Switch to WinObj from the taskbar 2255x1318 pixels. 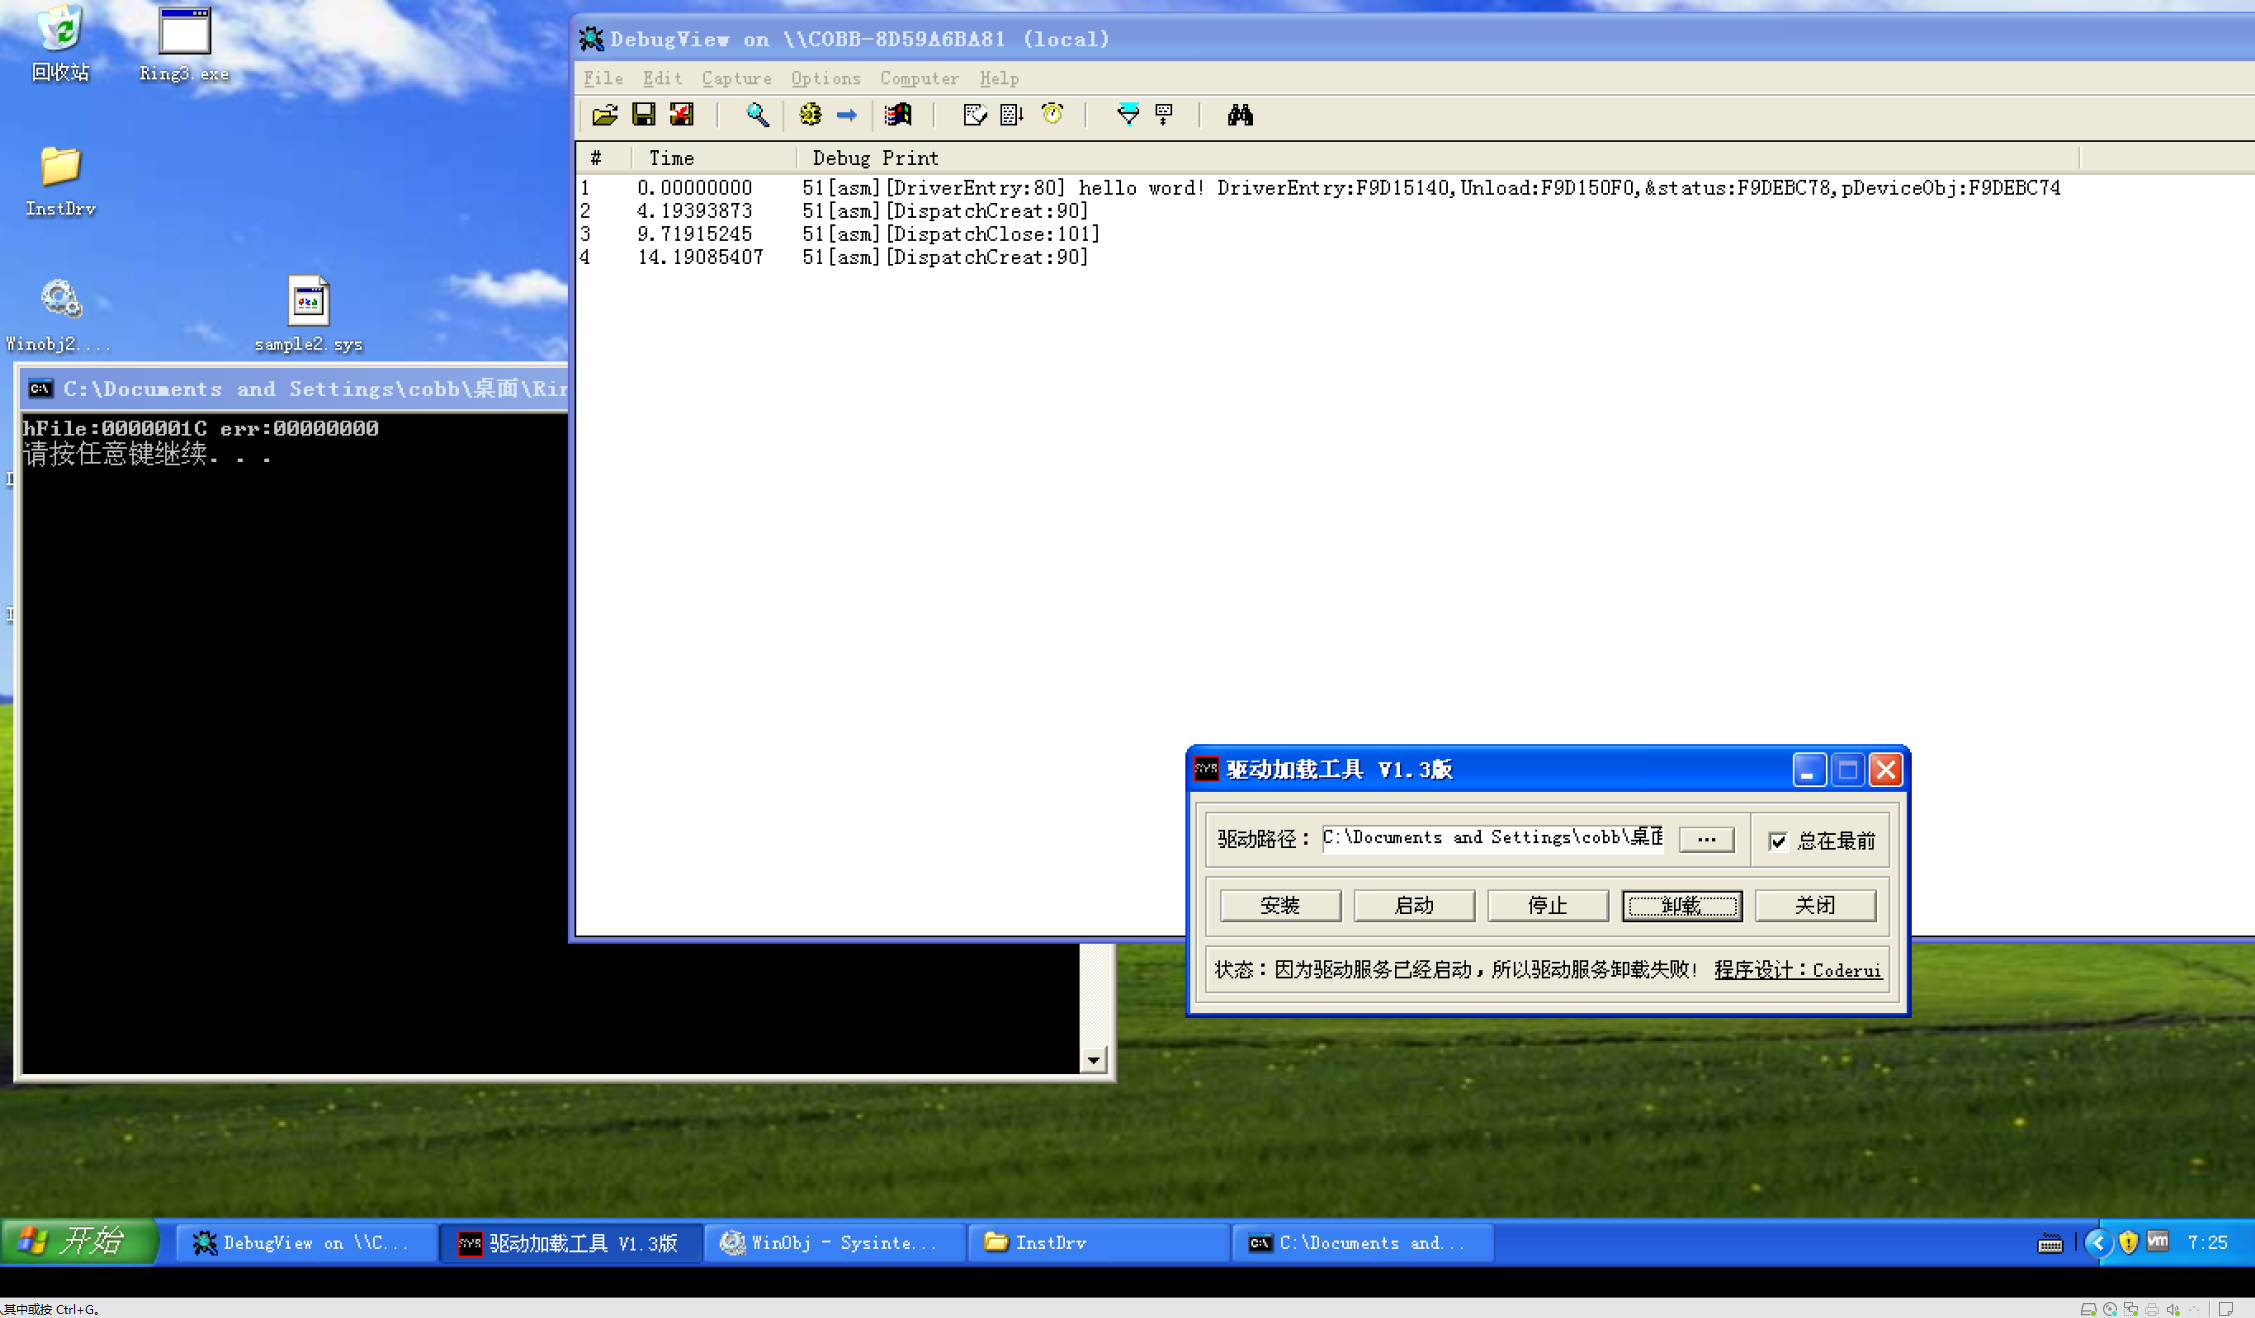click(833, 1242)
